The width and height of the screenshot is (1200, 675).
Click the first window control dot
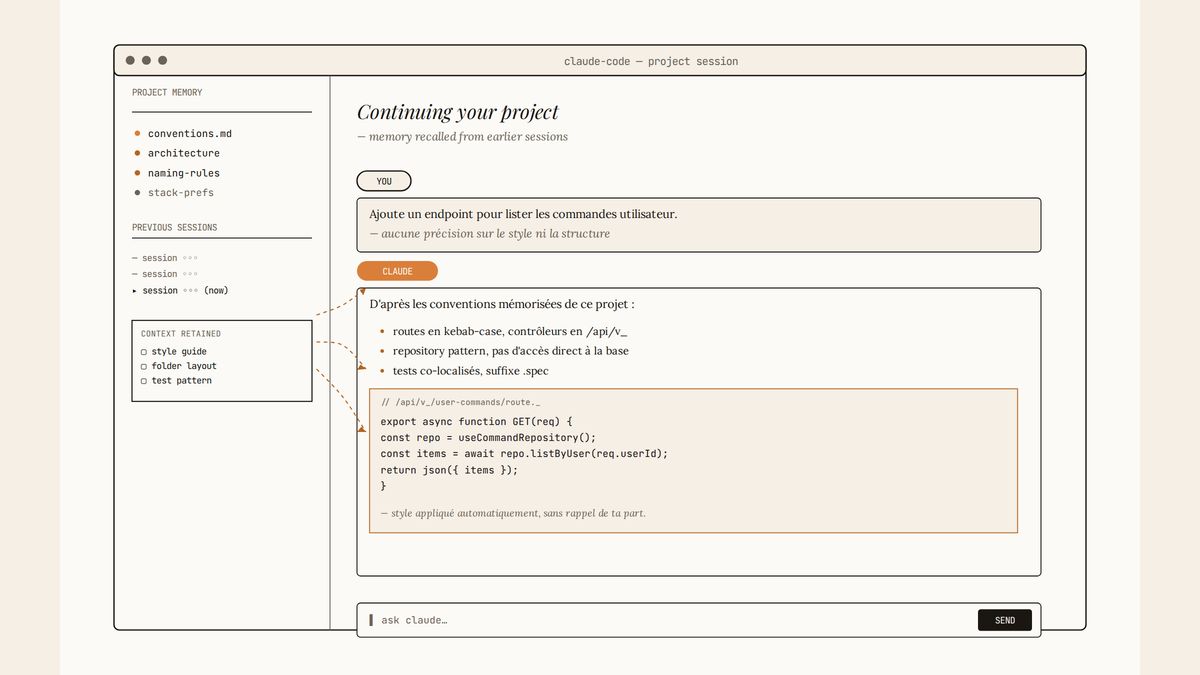click(x=130, y=60)
